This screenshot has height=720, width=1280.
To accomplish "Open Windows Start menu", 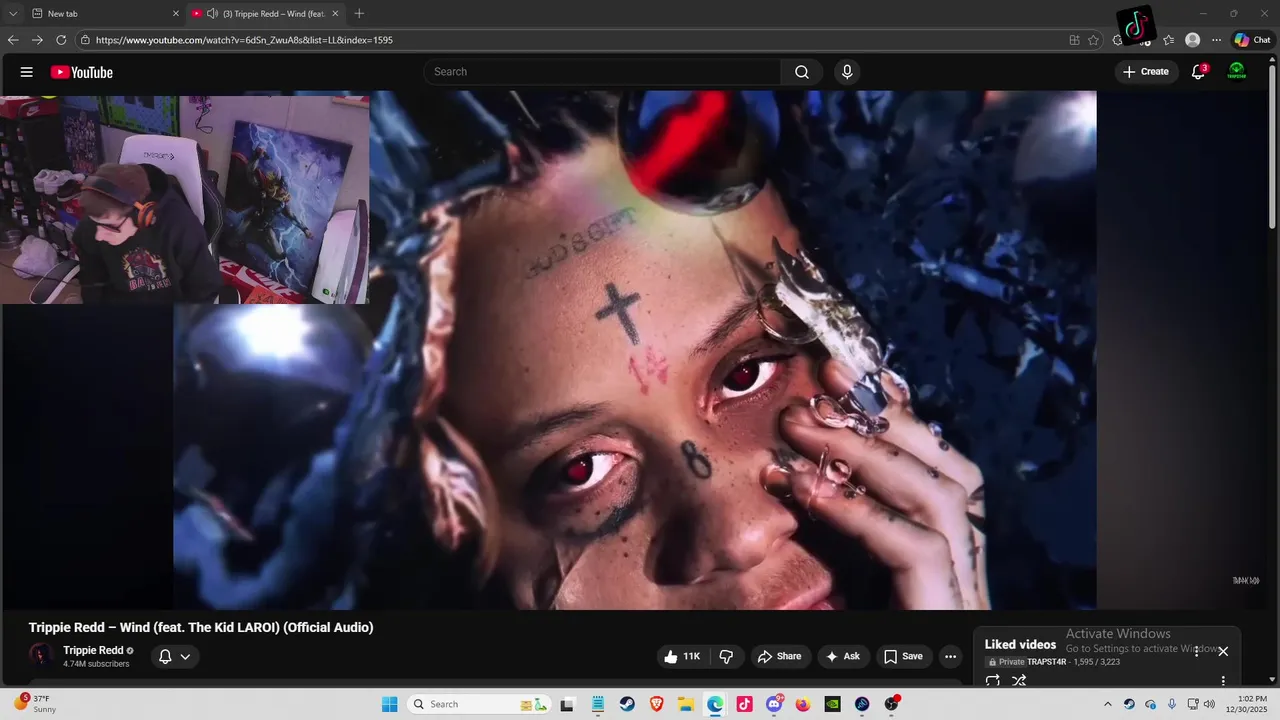I will [x=390, y=704].
